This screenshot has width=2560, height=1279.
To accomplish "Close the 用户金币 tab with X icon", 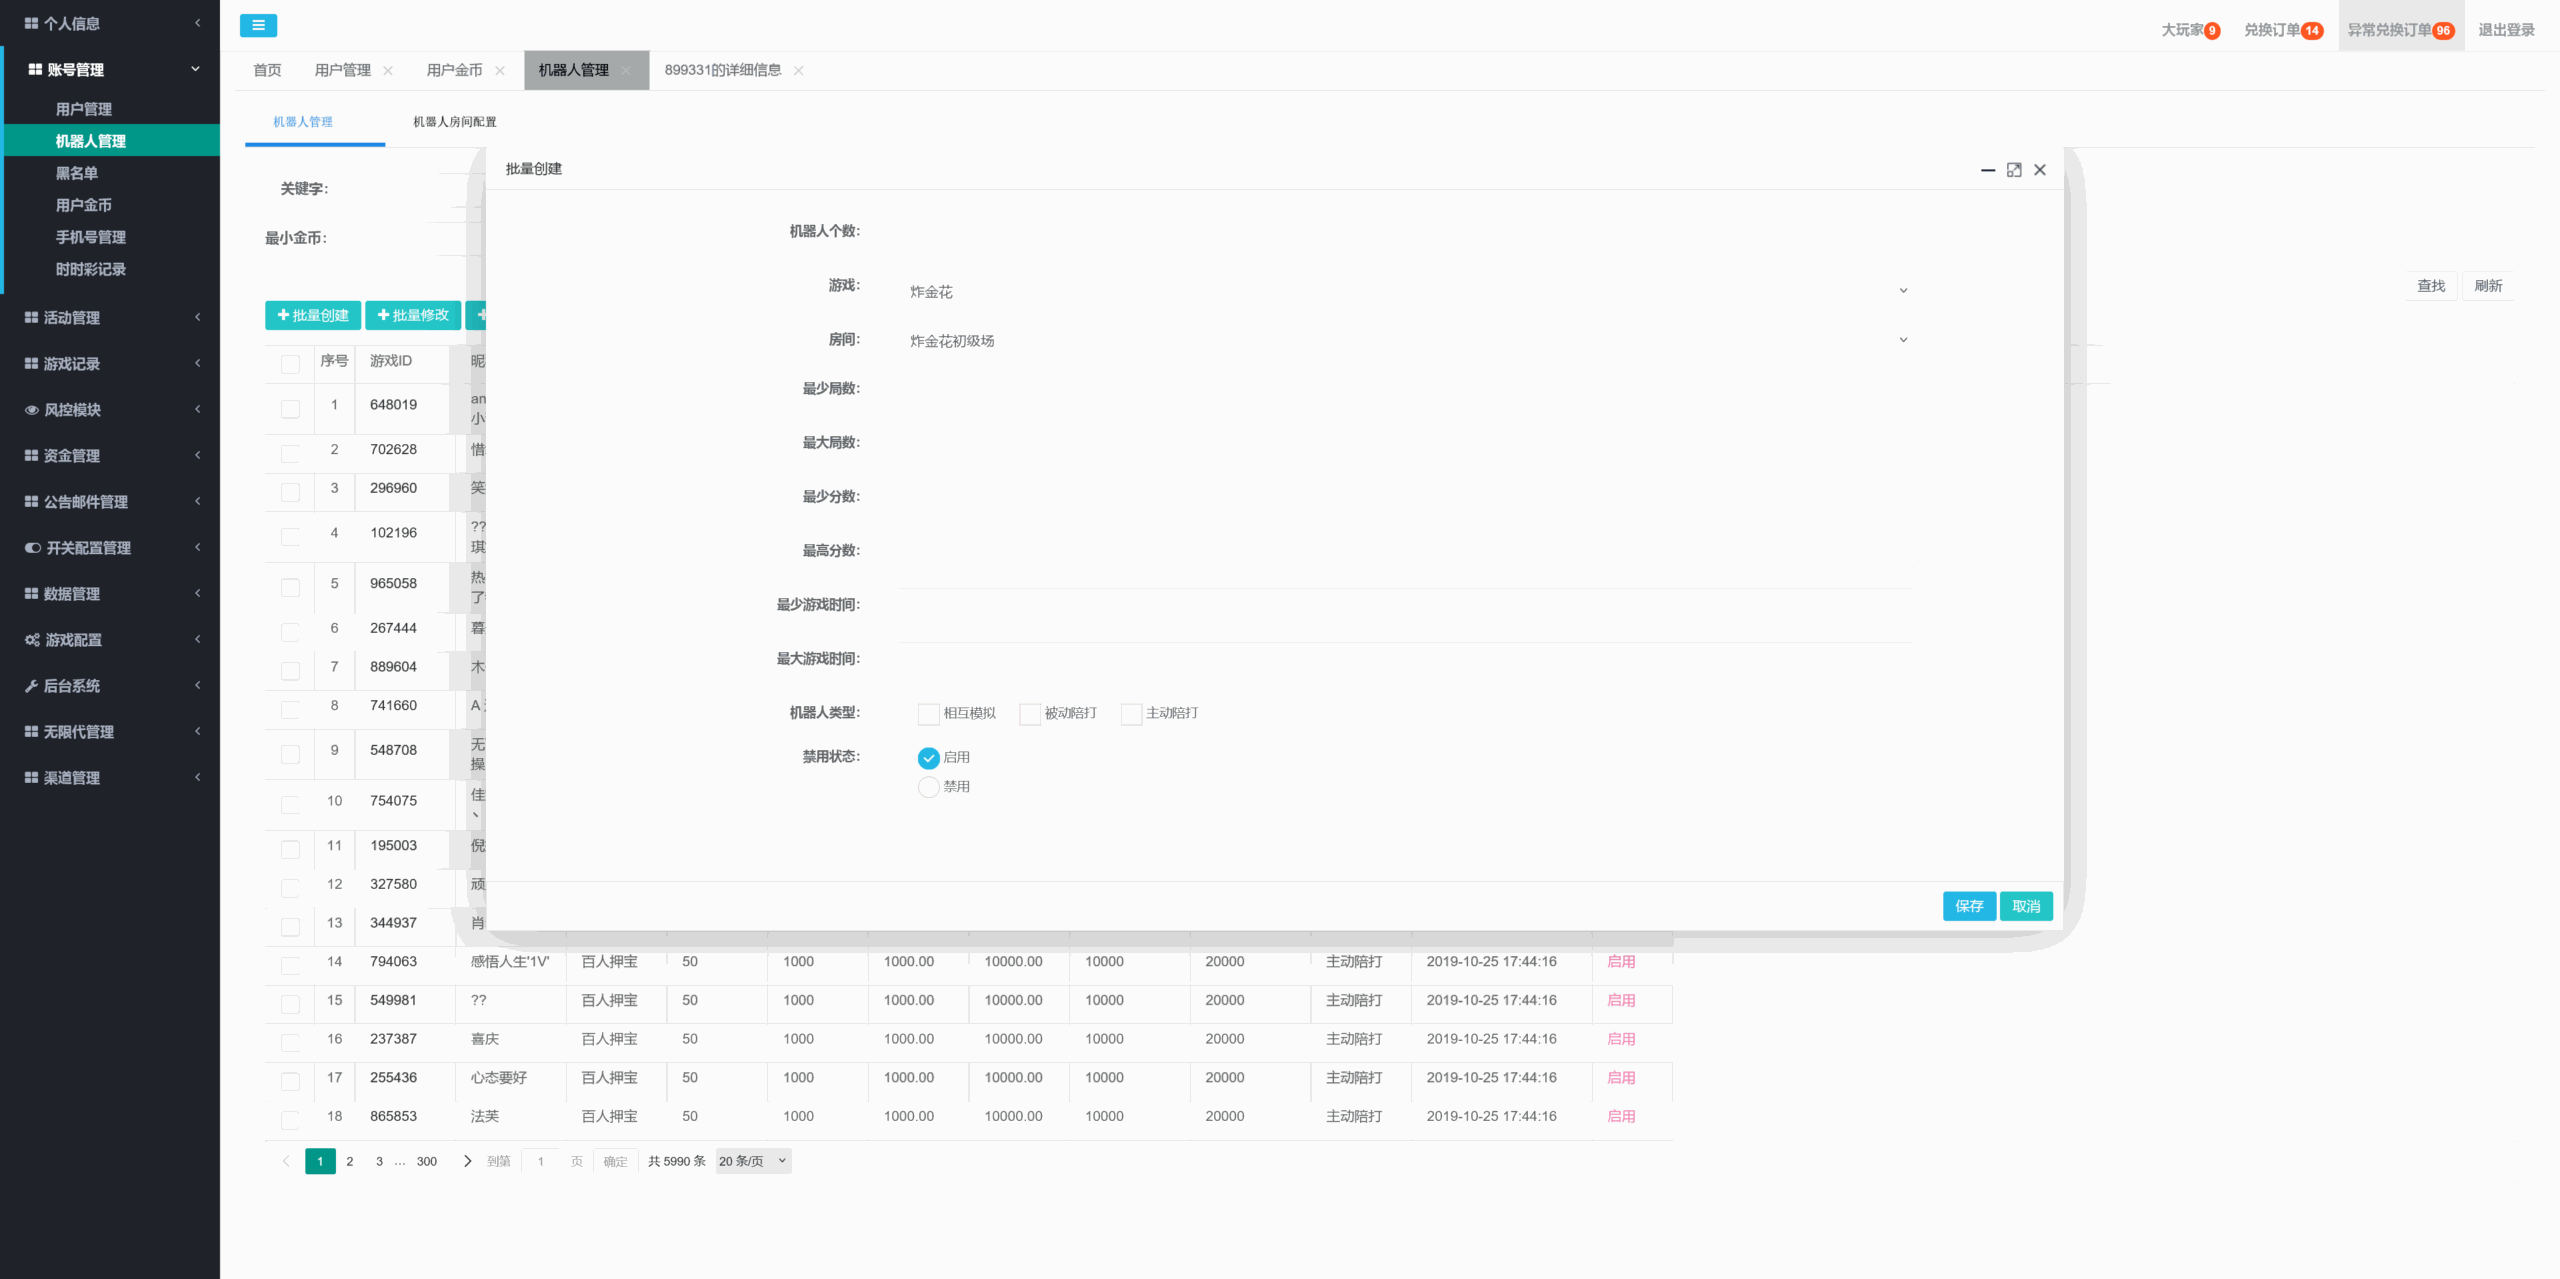I will [500, 70].
